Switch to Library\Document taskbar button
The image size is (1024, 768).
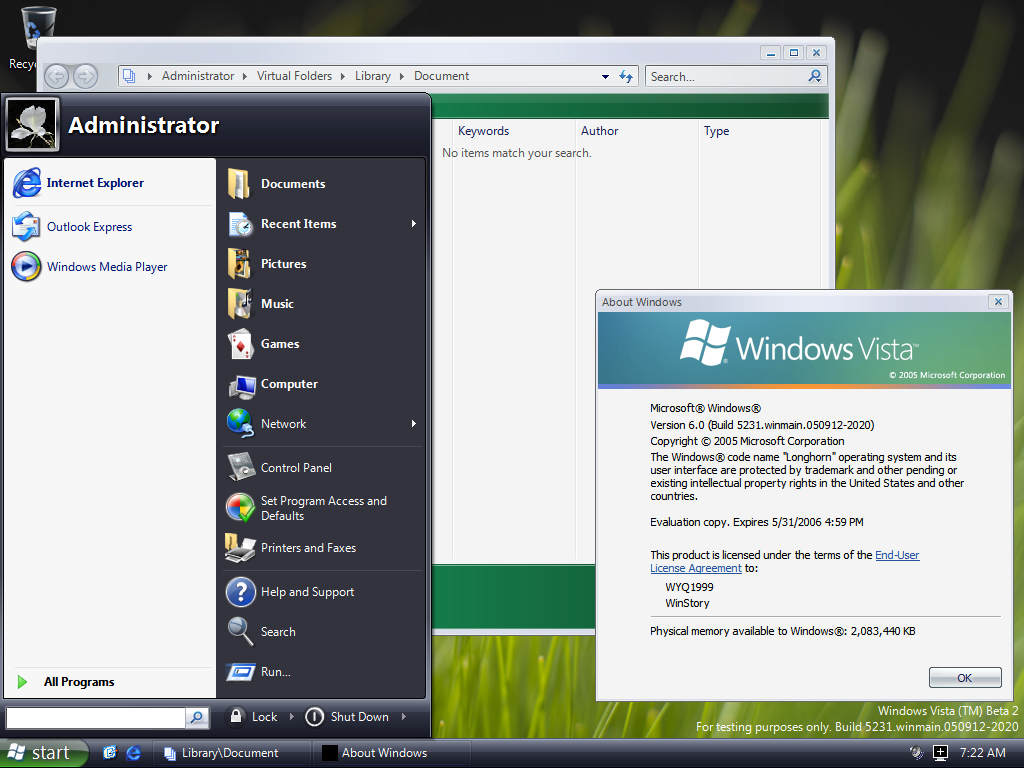coord(230,753)
